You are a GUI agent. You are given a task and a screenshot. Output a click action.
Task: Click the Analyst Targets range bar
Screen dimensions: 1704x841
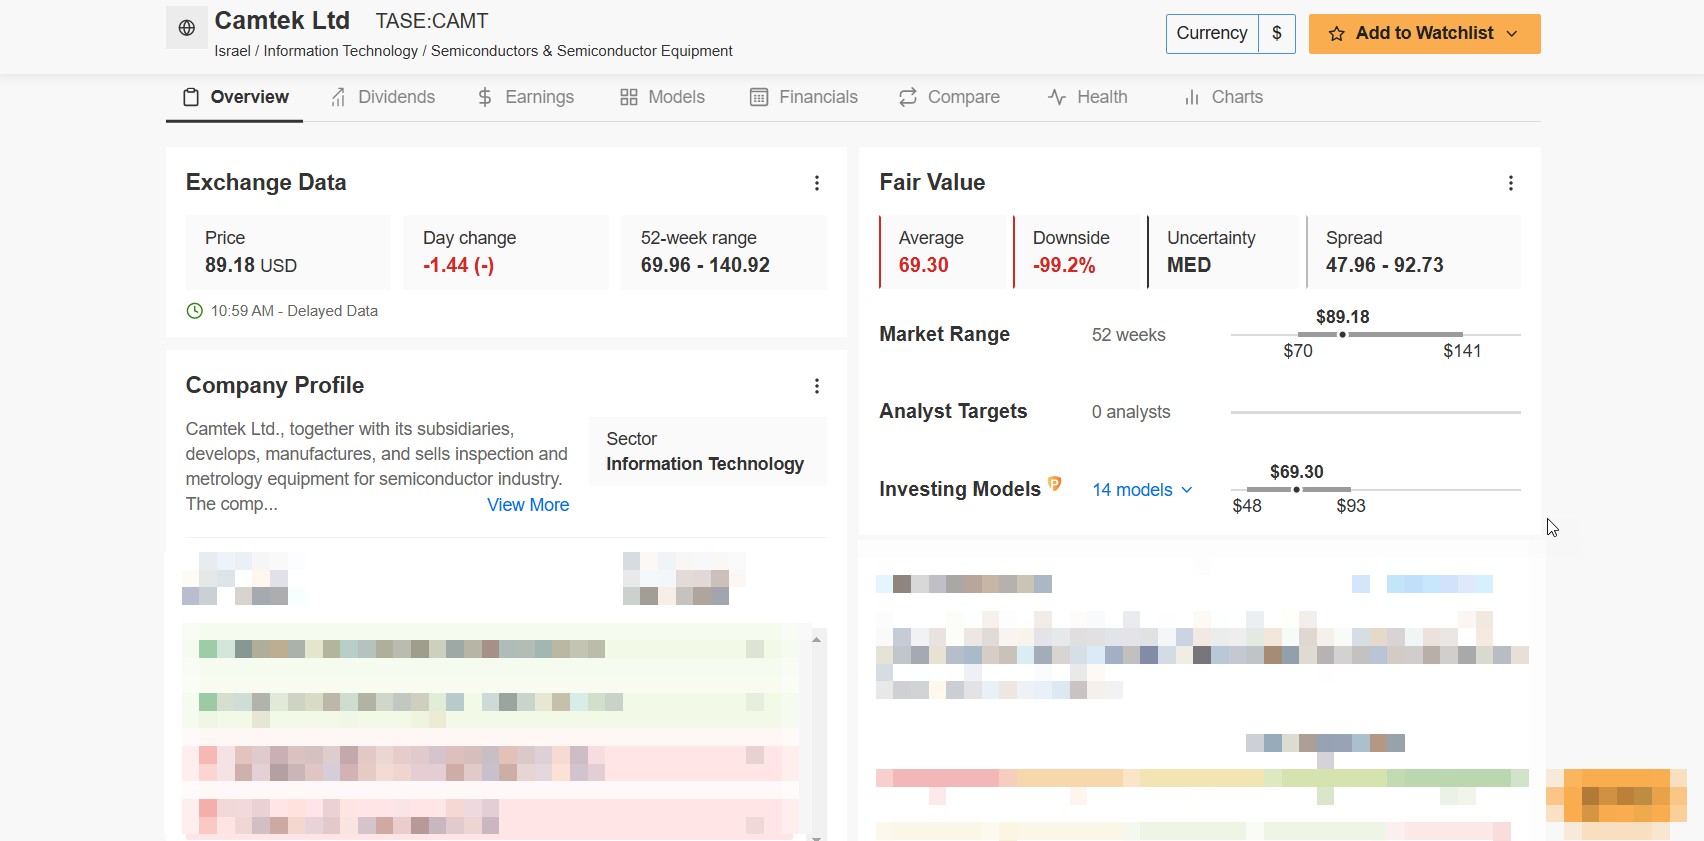(x=1376, y=412)
